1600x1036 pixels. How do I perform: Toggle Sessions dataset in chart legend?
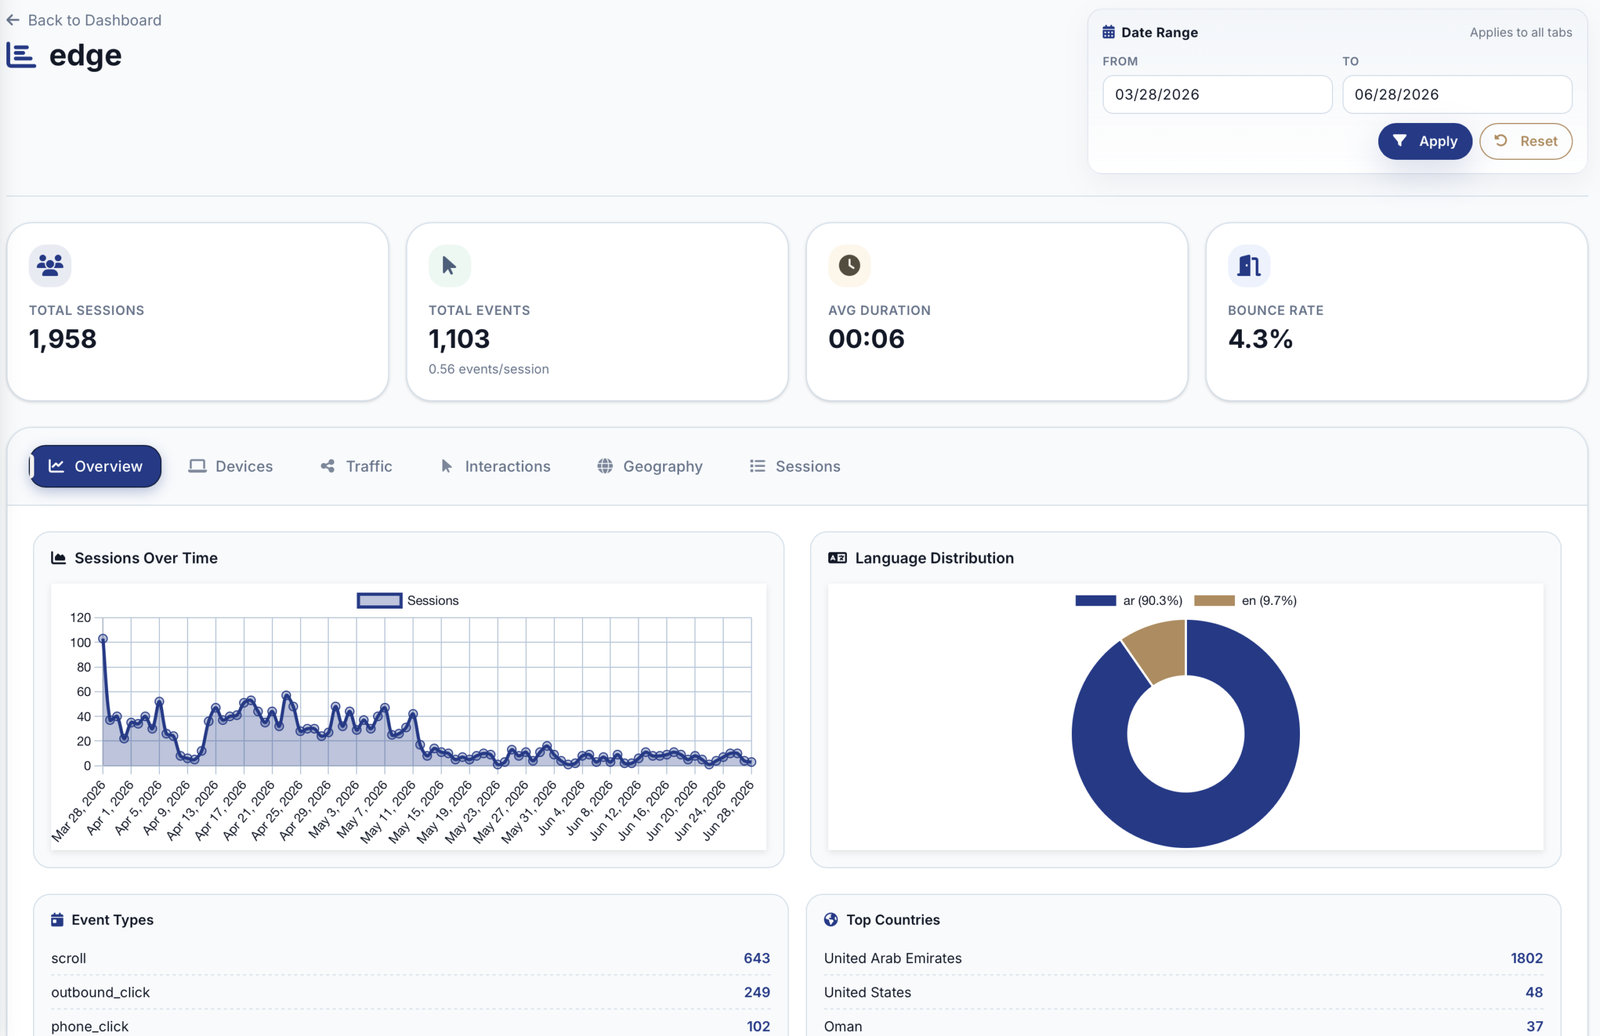point(408,600)
